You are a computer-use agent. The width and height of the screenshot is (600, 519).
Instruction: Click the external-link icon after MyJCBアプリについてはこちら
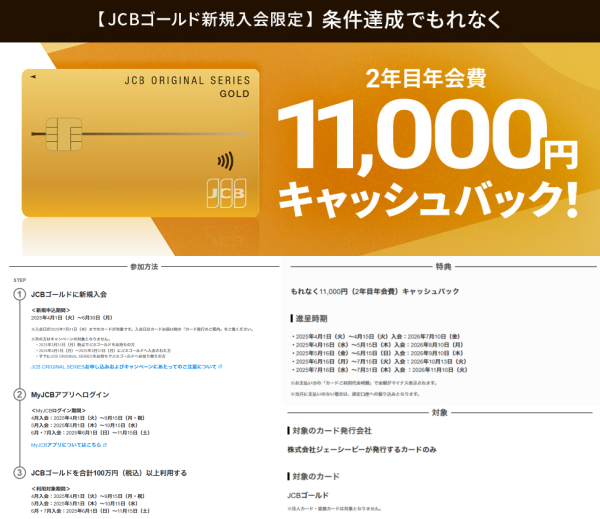105,445
